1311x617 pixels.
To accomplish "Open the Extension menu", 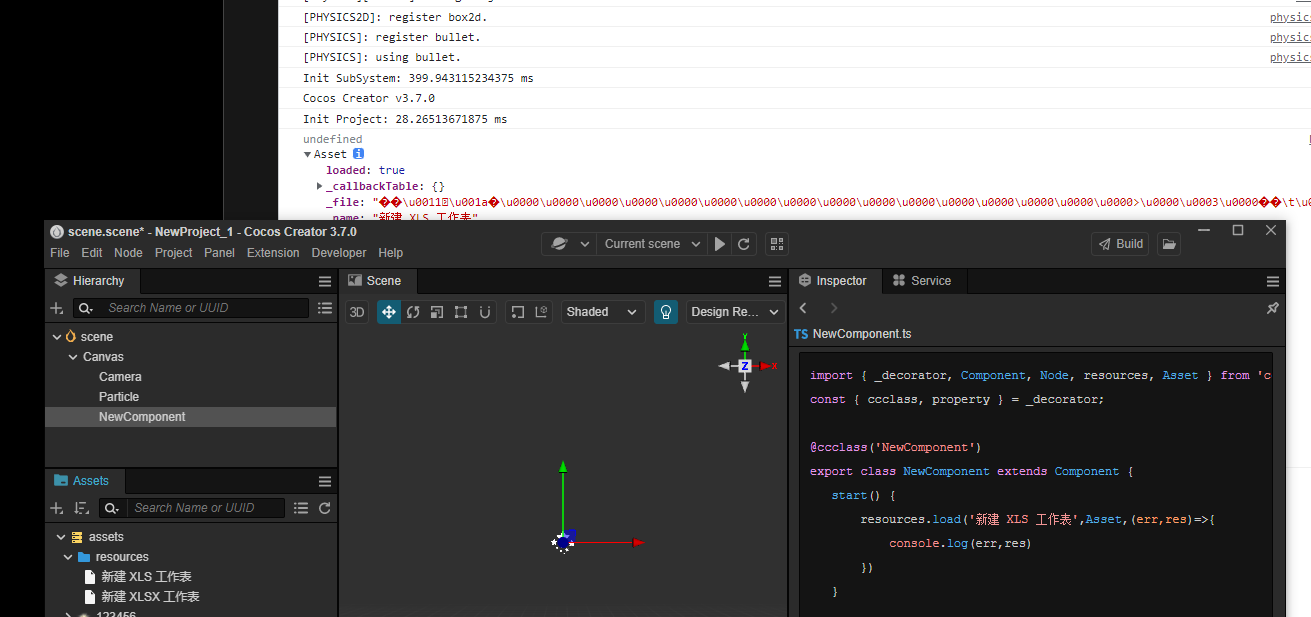I will point(273,253).
